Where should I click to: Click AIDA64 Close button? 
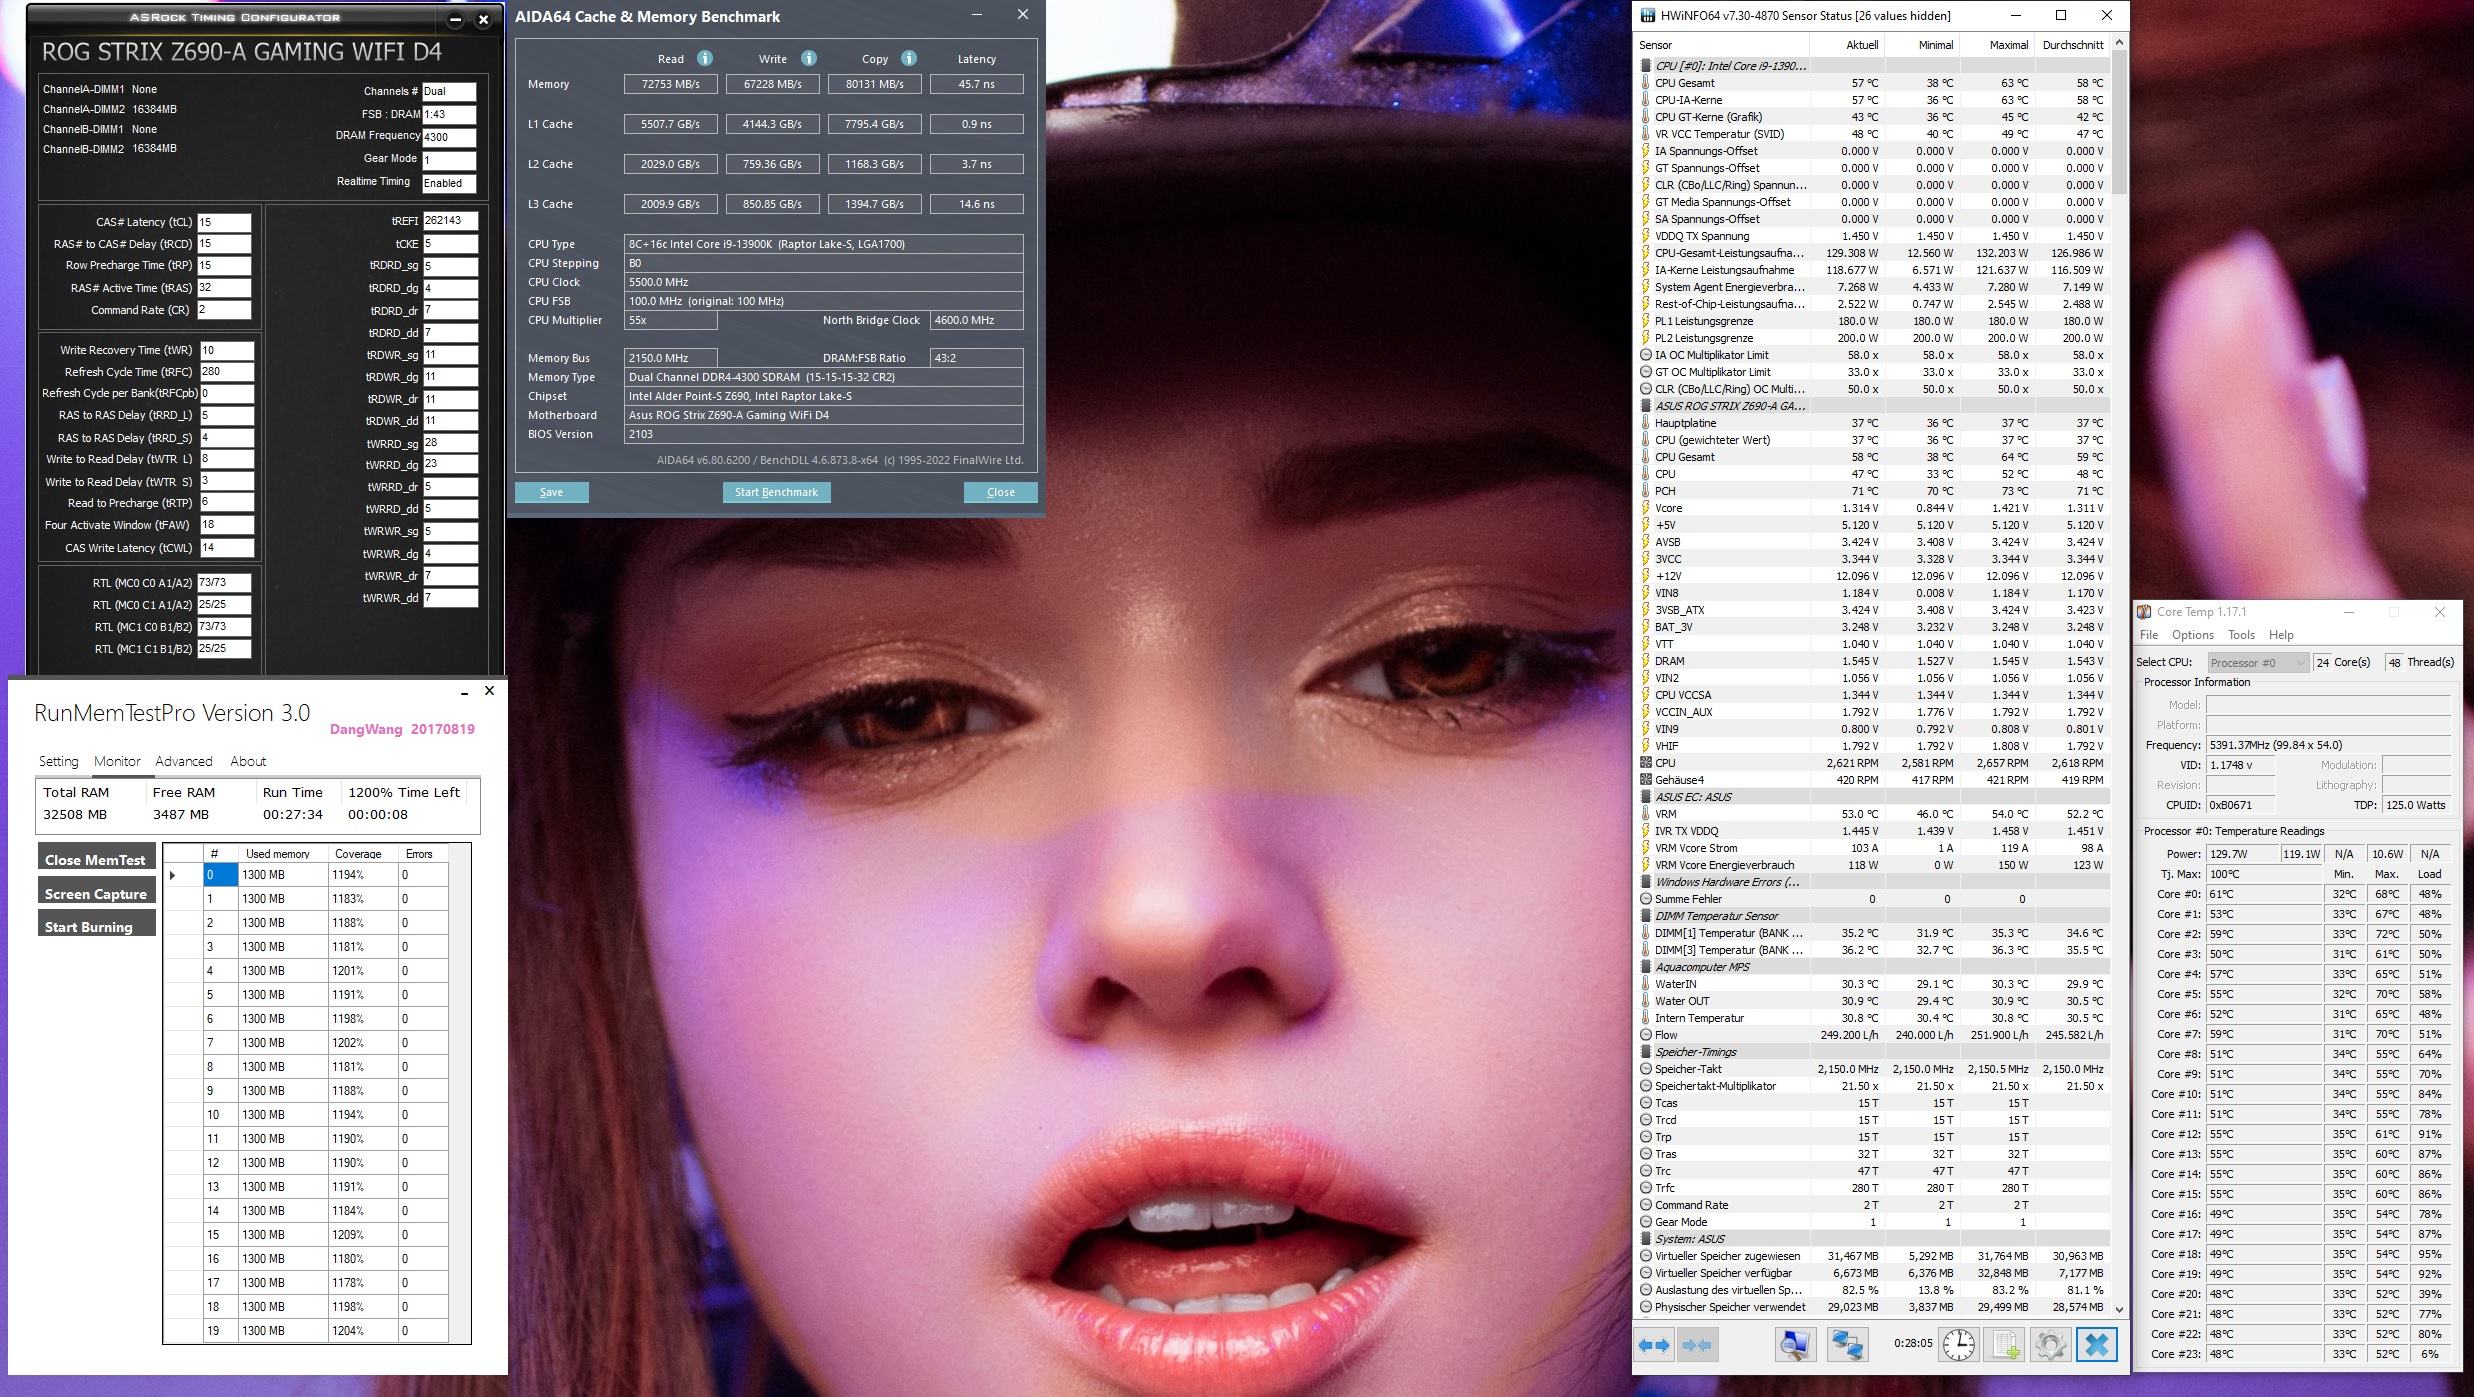(1000, 492)
